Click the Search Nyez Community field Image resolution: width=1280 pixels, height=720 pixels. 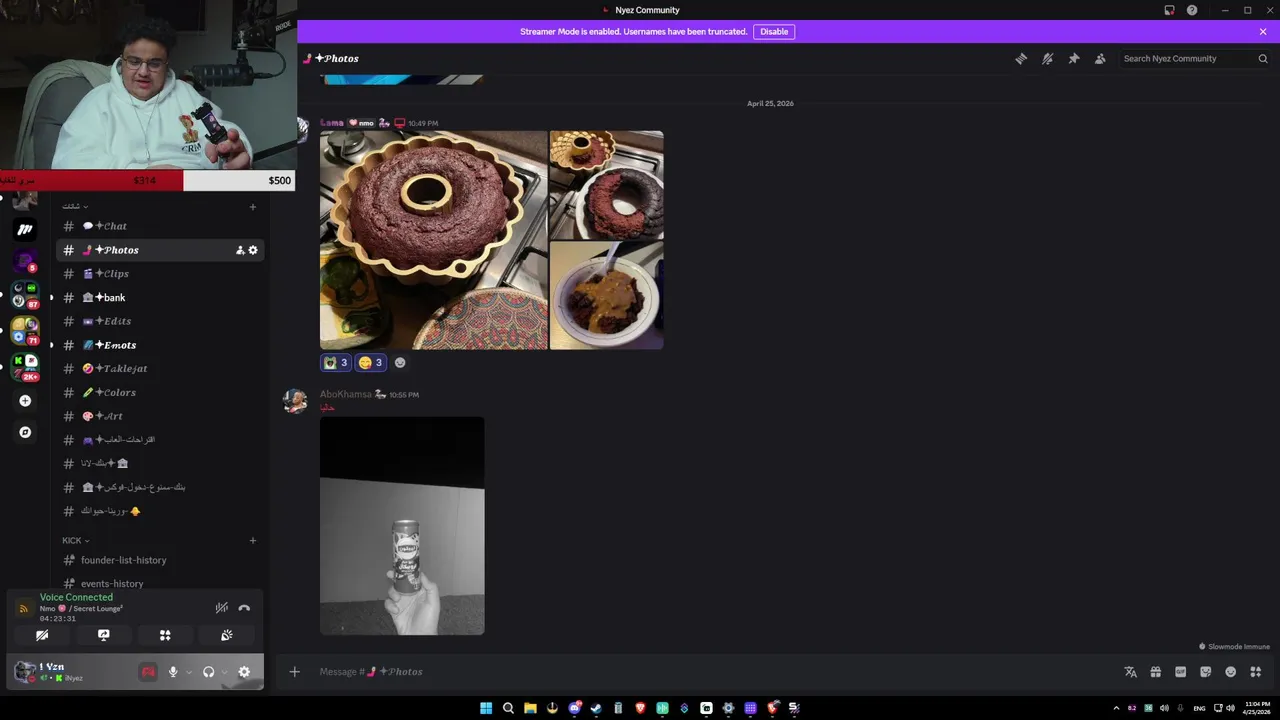pyautogui.click(x=1195, y=59)
